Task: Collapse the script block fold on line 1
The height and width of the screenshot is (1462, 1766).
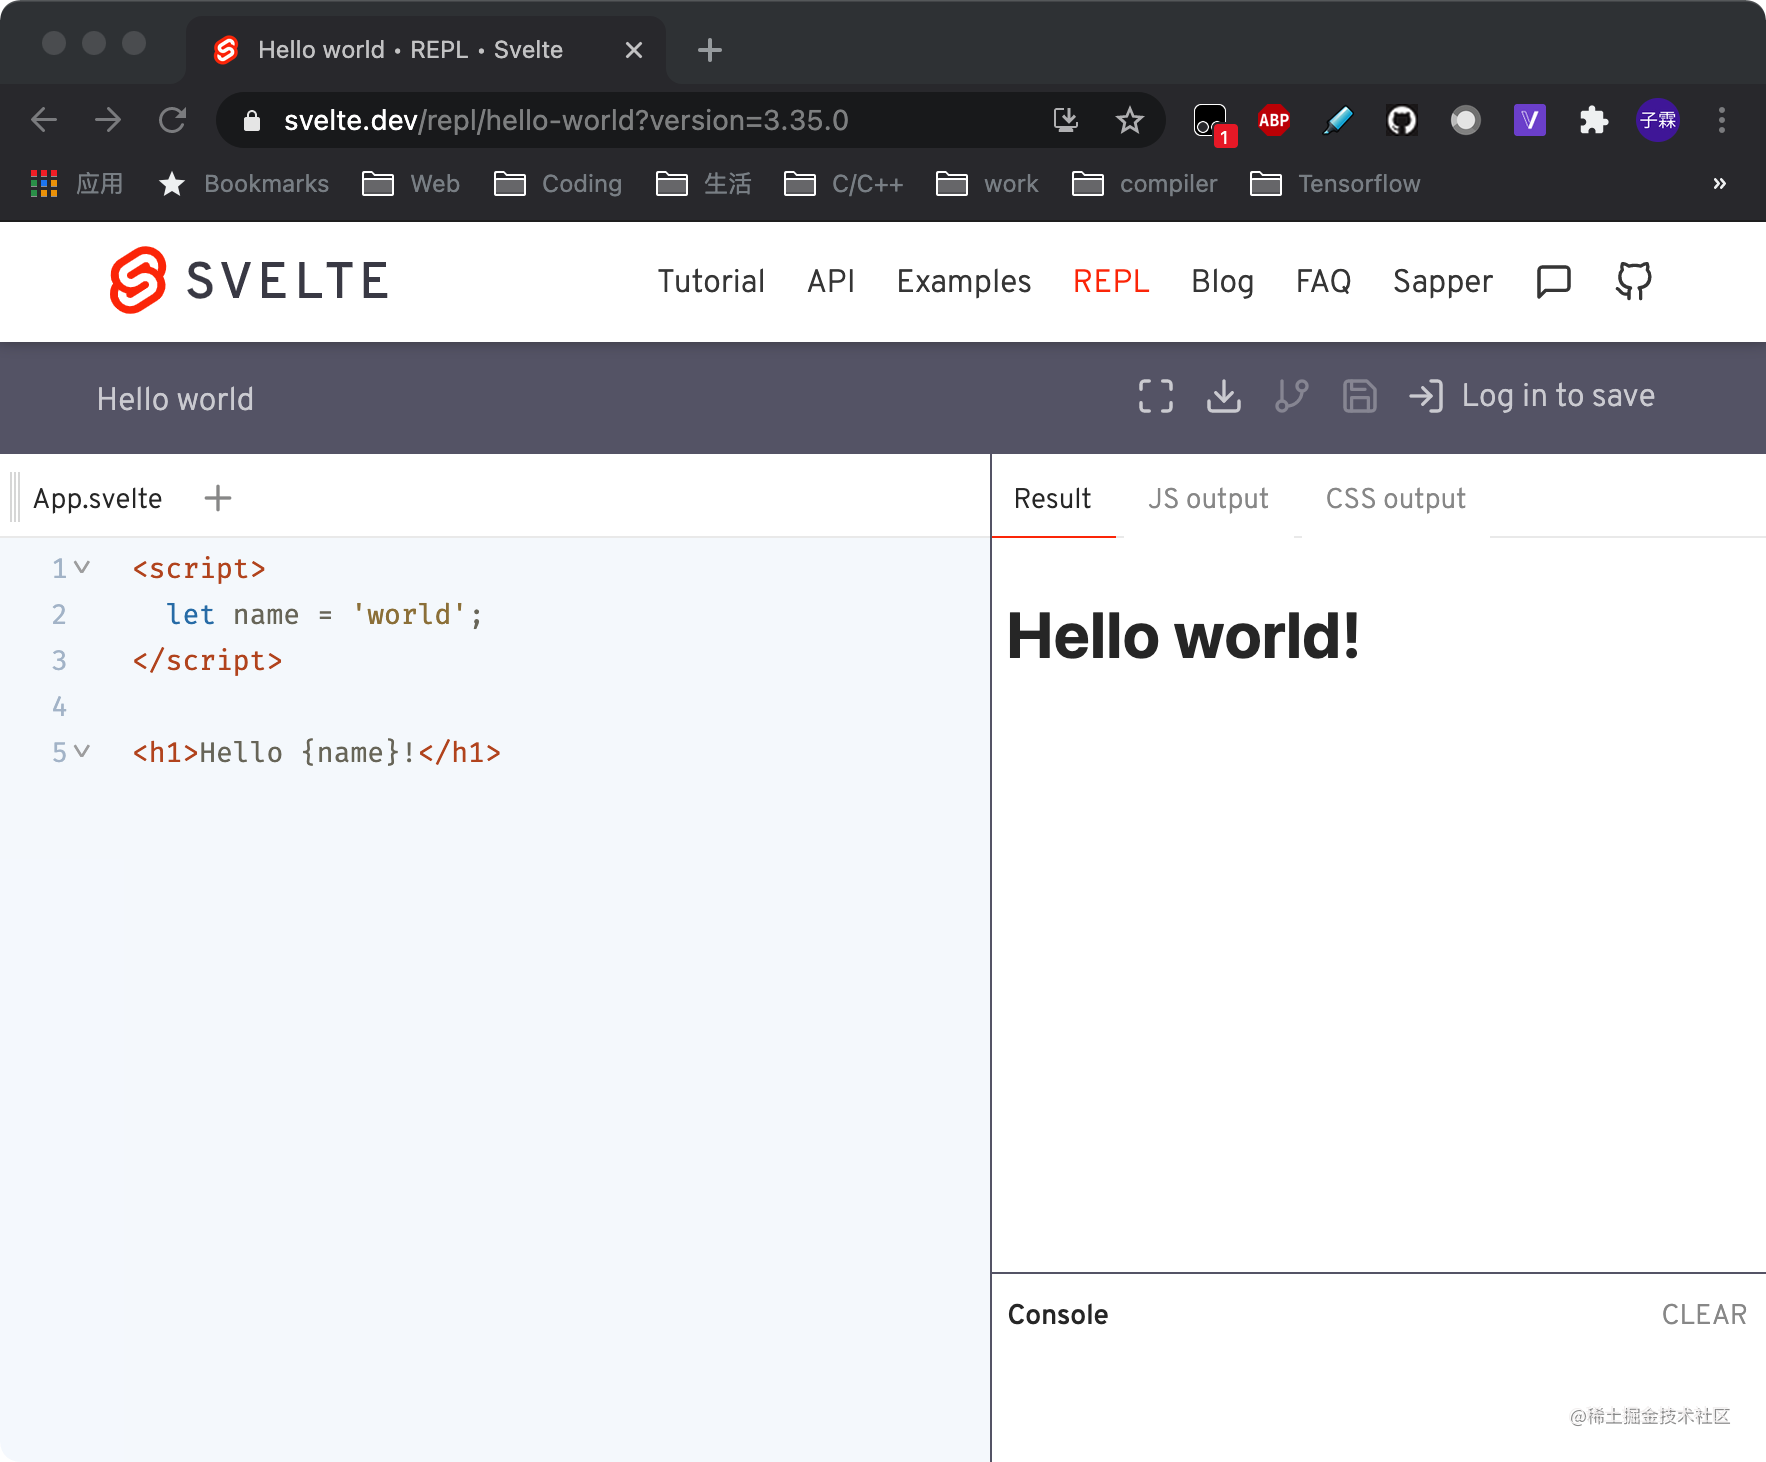Action: click(84, 567)
